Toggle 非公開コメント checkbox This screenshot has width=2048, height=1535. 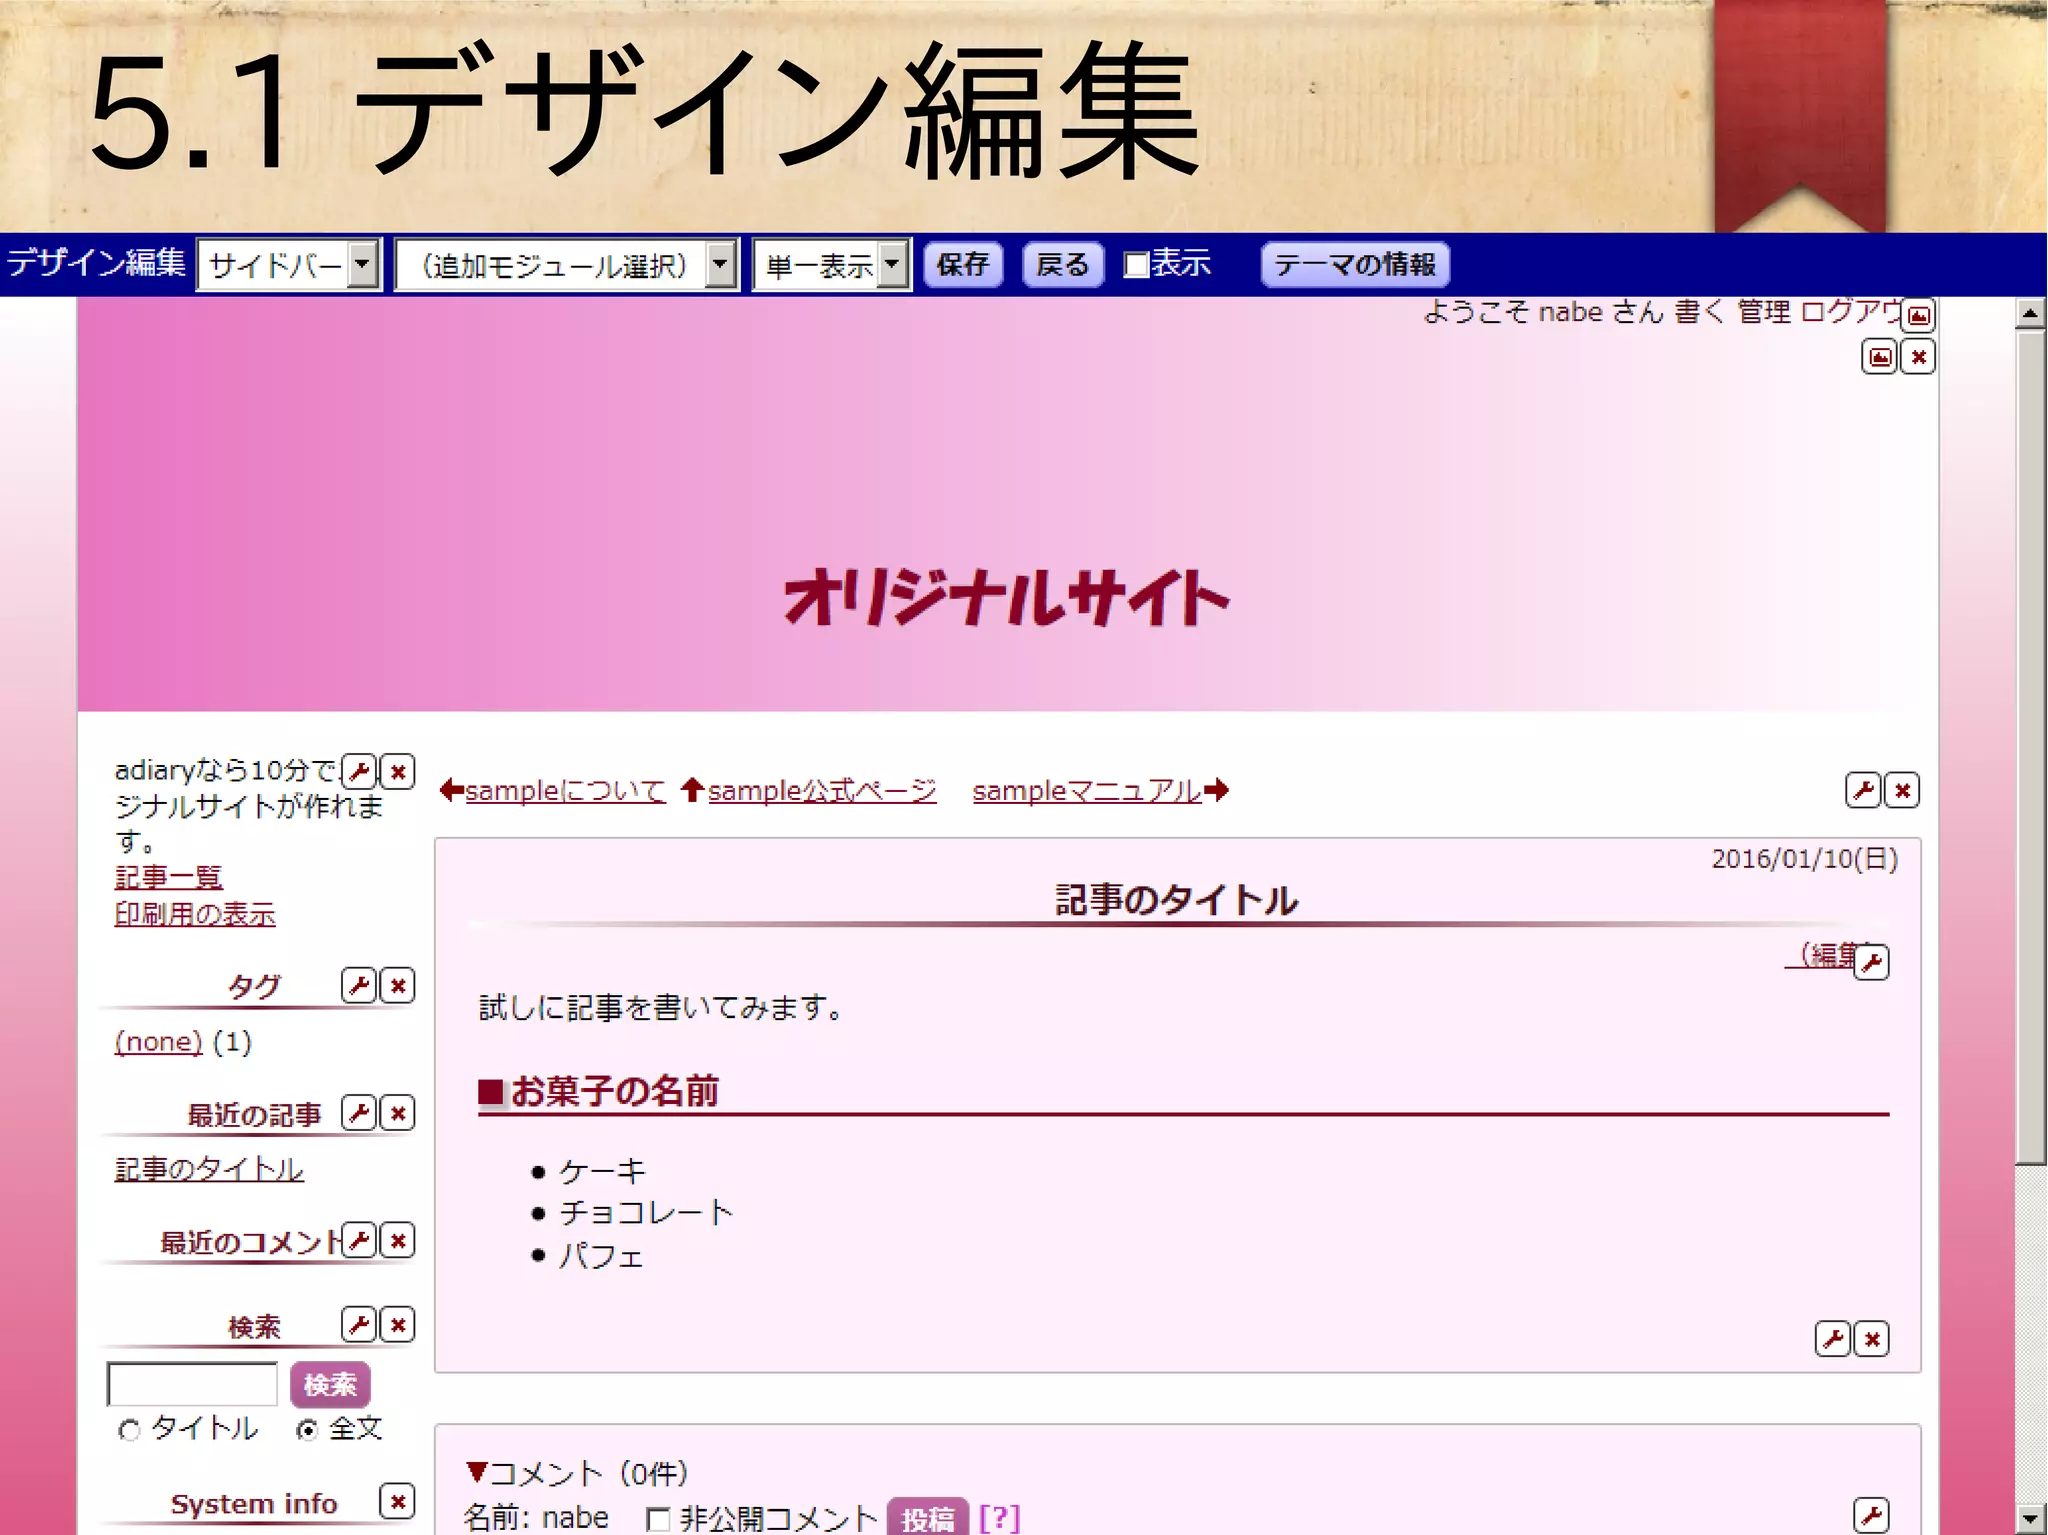[658, 1519]
